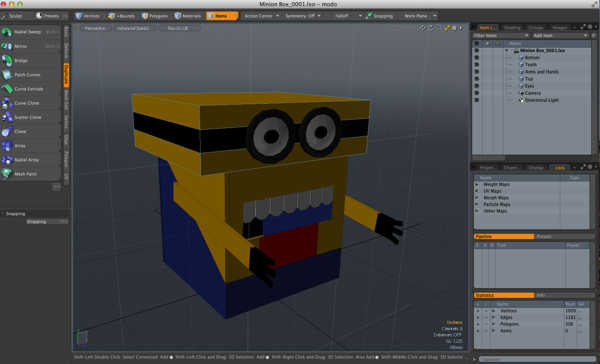Switch to Polygons selection mode
600x364 pixels.
coord(155,16)
